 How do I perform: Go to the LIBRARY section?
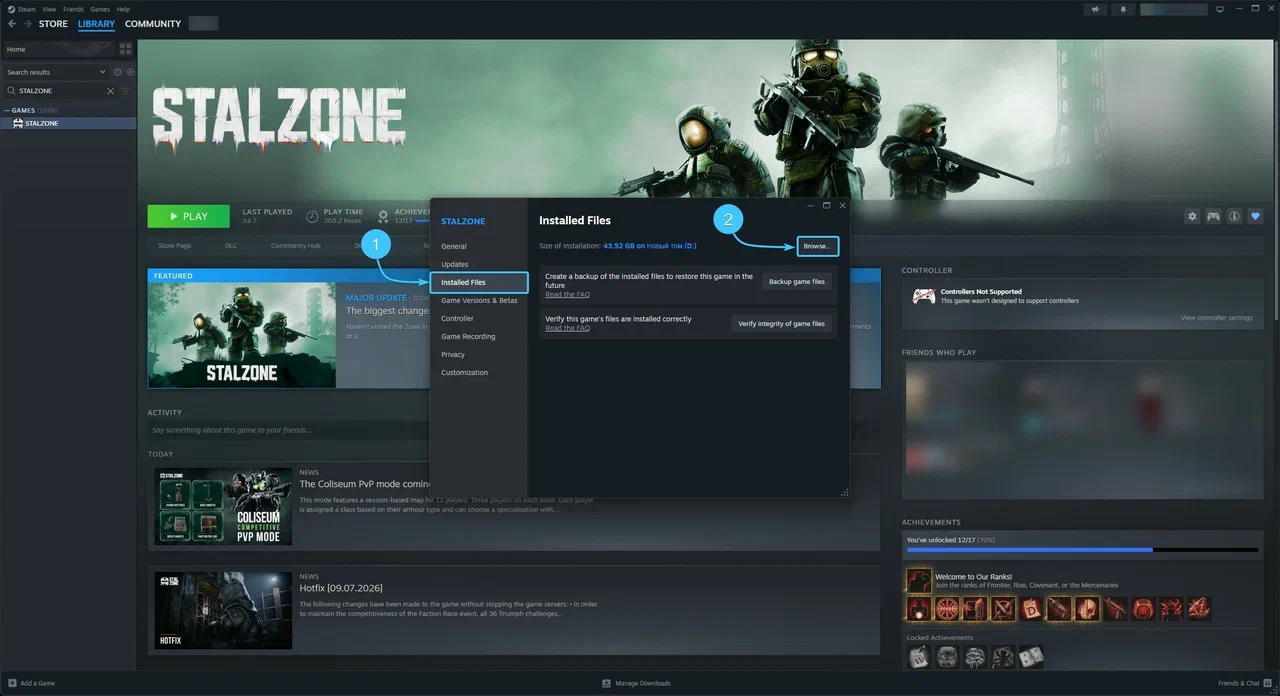[97, 24]
